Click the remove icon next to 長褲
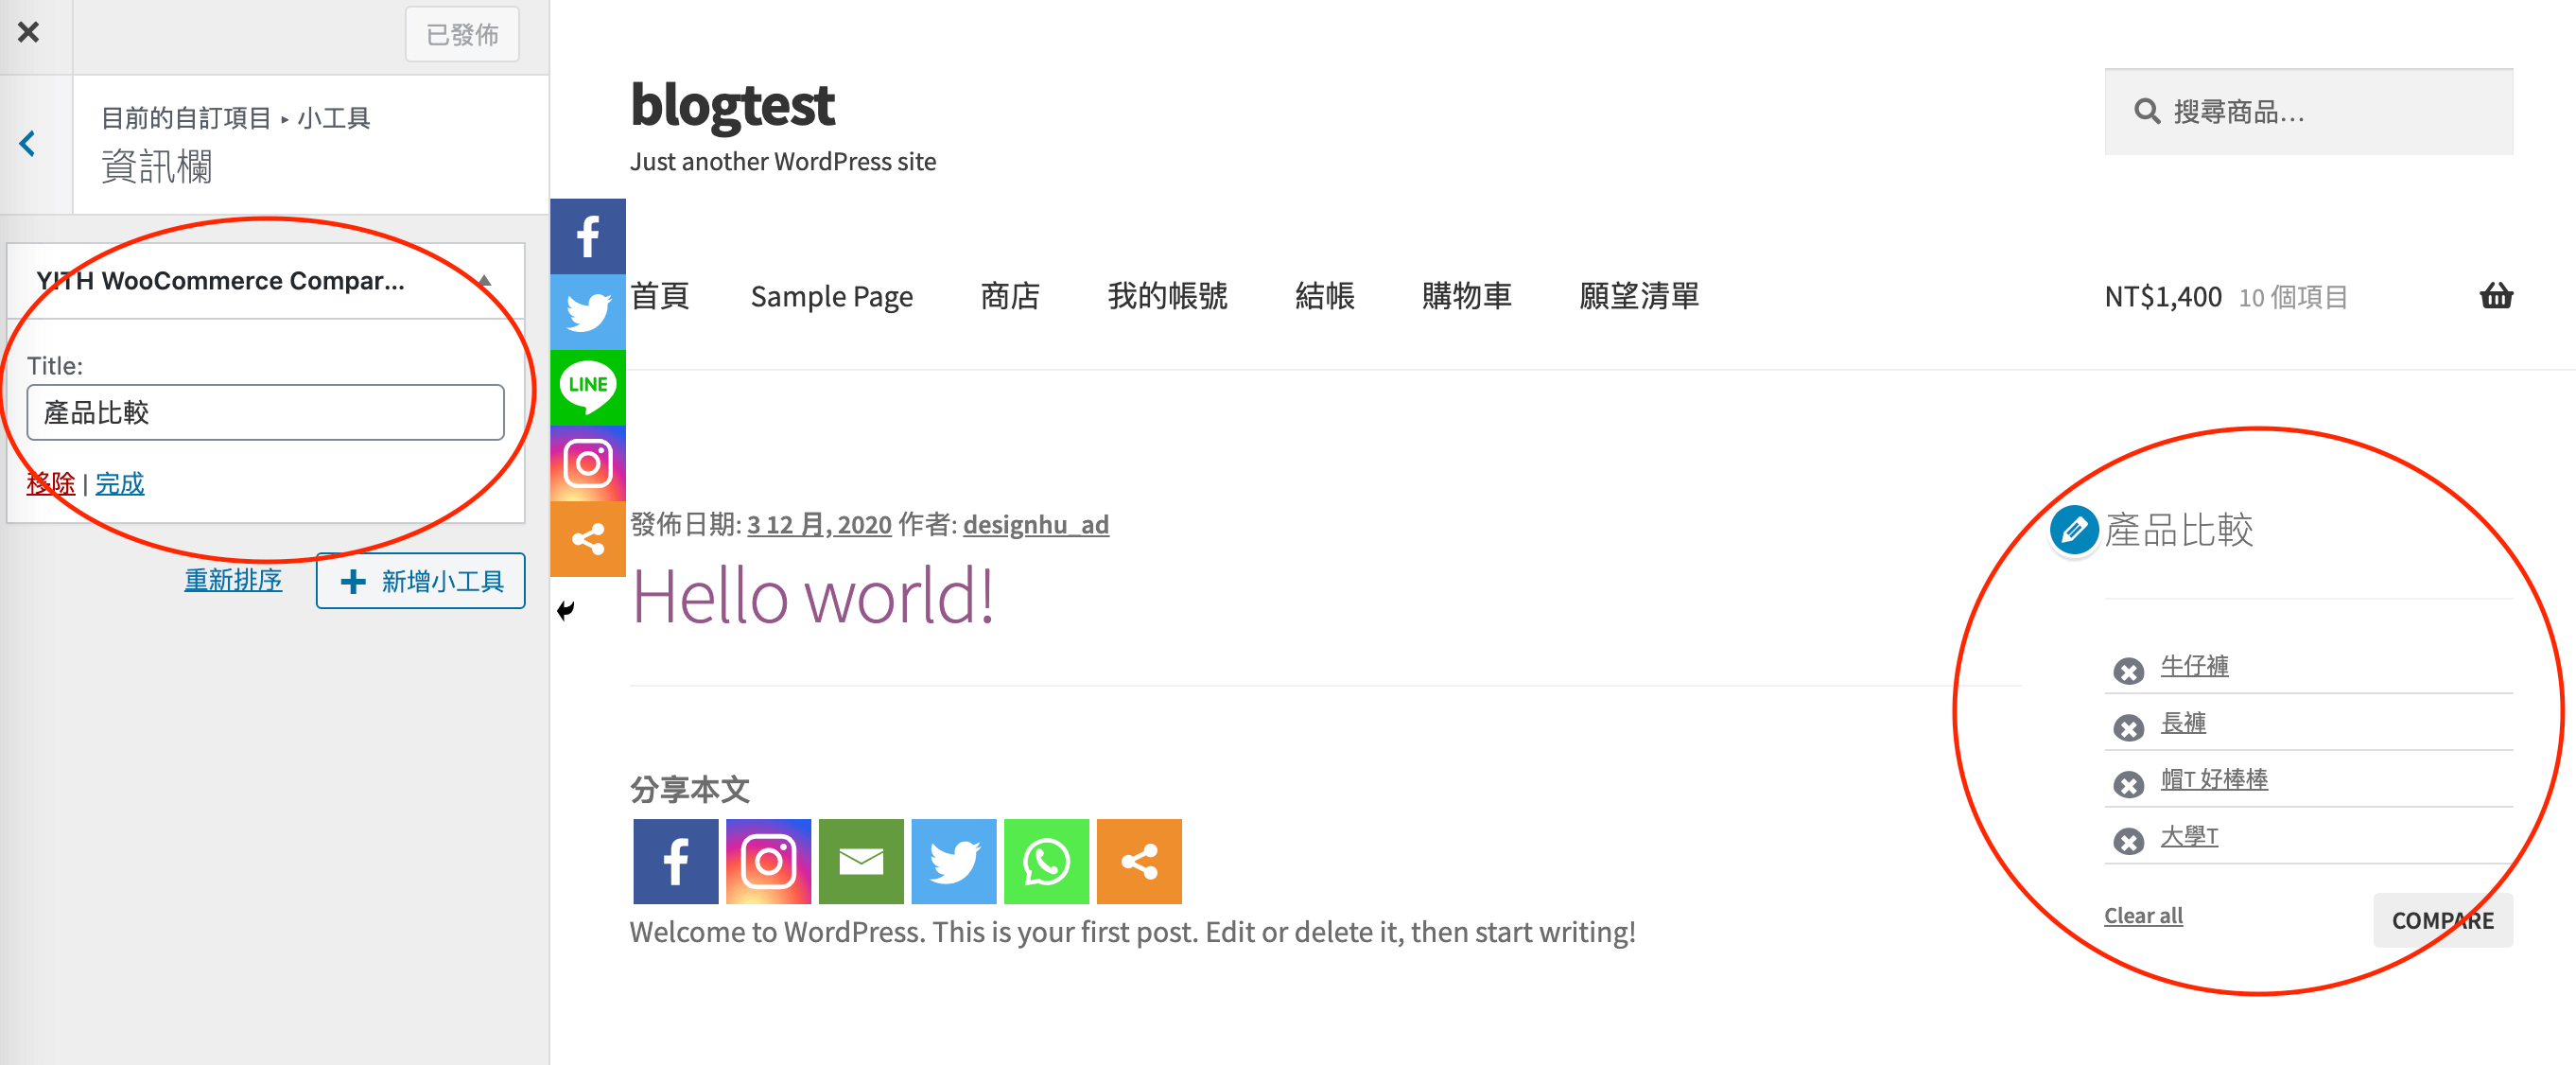The height and width of the screenshot is (1065, 2576). [x=2124, y=724]
